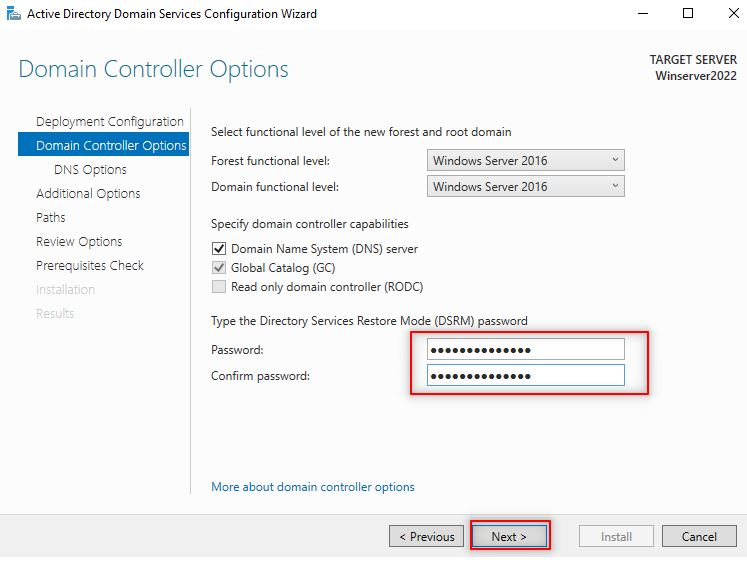This screenshot has height=576, width=747.
Task: Open Additional Options page
Action: point(88,194)
